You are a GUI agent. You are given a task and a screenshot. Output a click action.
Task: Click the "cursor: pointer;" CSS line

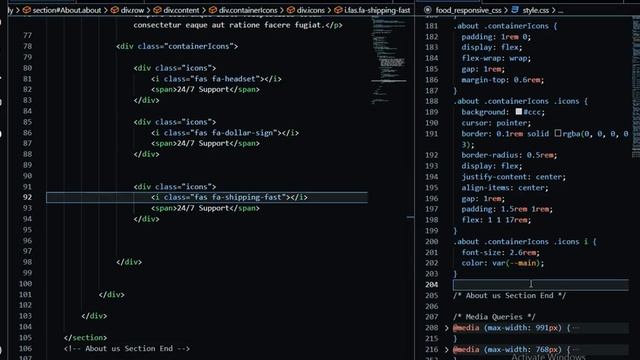(x=496, y=123)
